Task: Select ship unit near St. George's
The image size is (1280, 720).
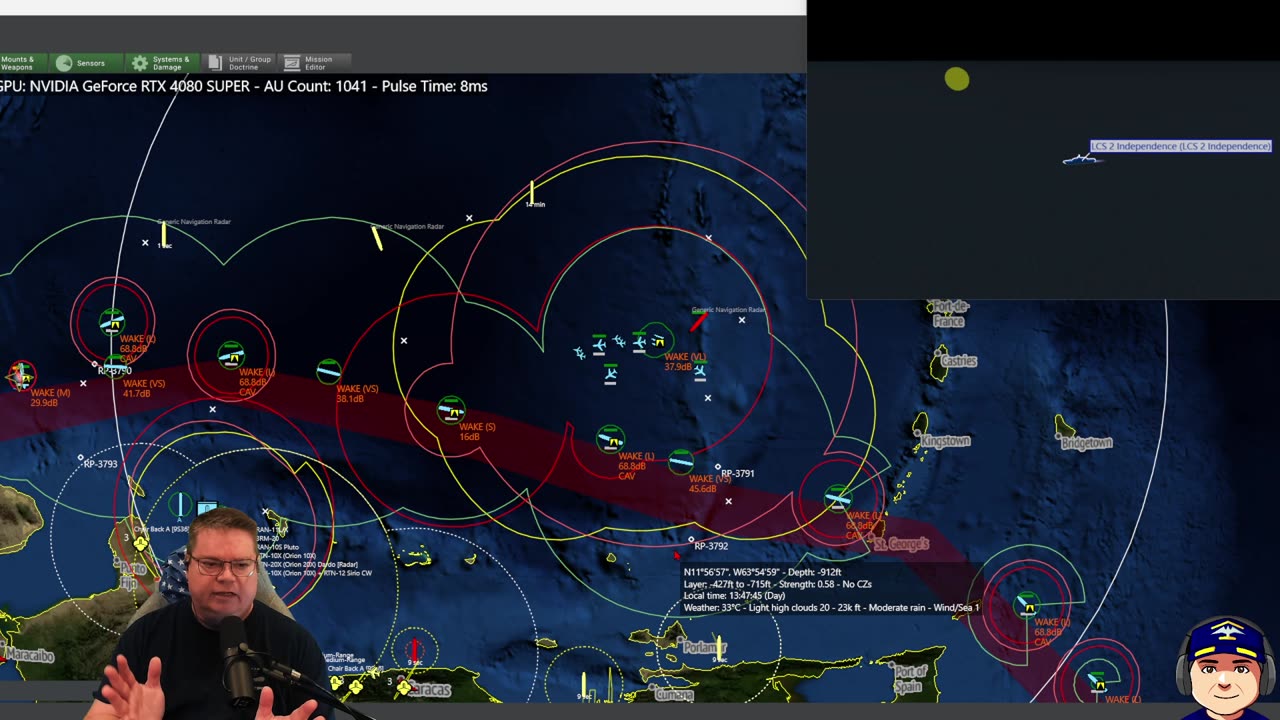Action: pos(838,498)
